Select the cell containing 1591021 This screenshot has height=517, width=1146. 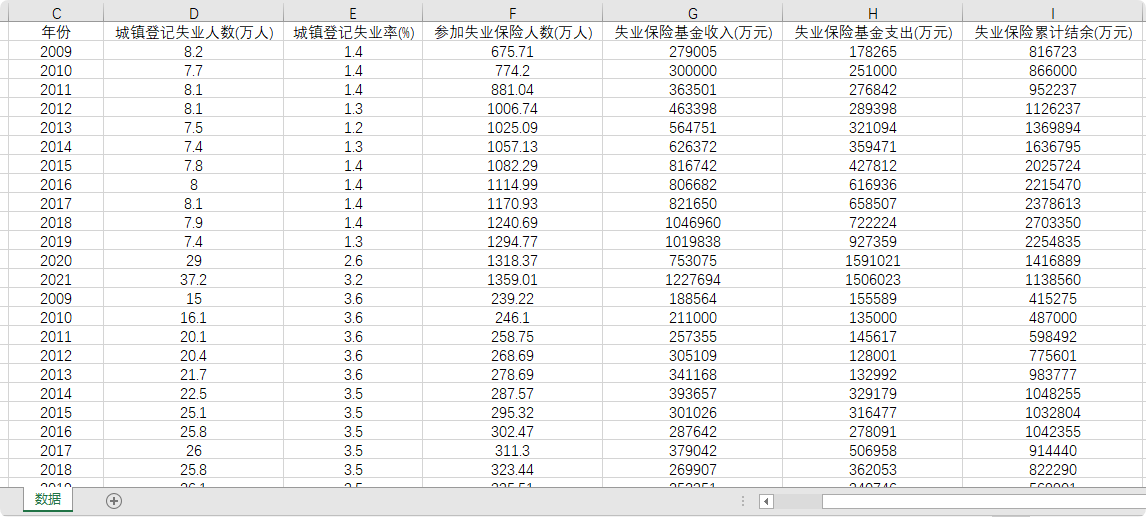pos(873,260)
